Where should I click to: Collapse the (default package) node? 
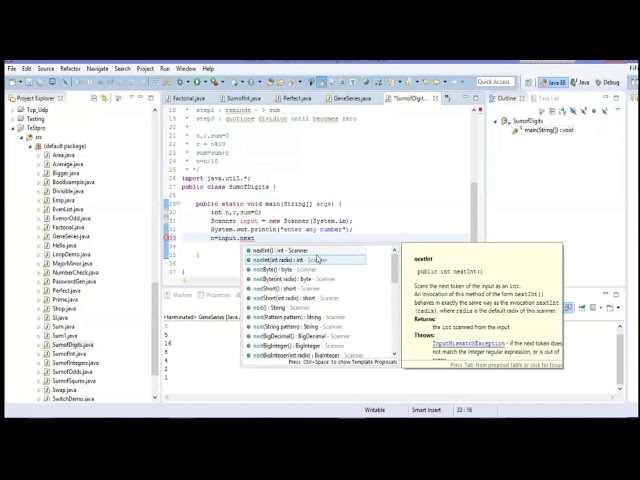(30, 147)
